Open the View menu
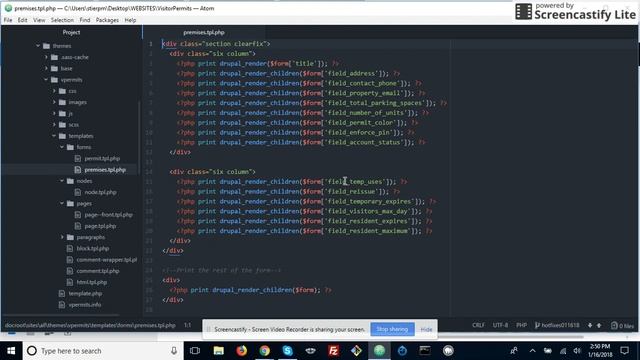Image resolution: width=640 pixels, height=360 pixels. click(x=39, y=20)
